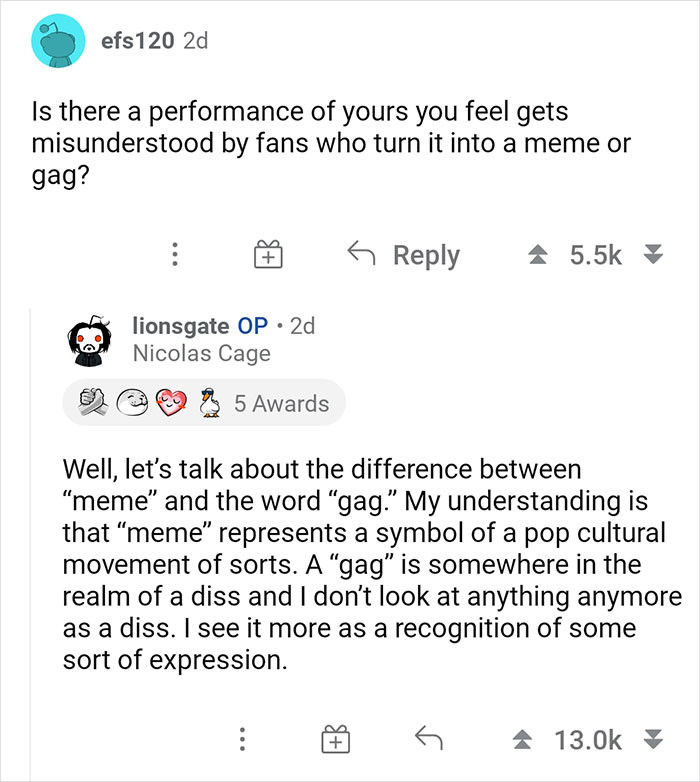Image resolution: width=700 pixels, height=782 pixels.
Task: Downvote the efs120 question comment
Action: point(654,255)
